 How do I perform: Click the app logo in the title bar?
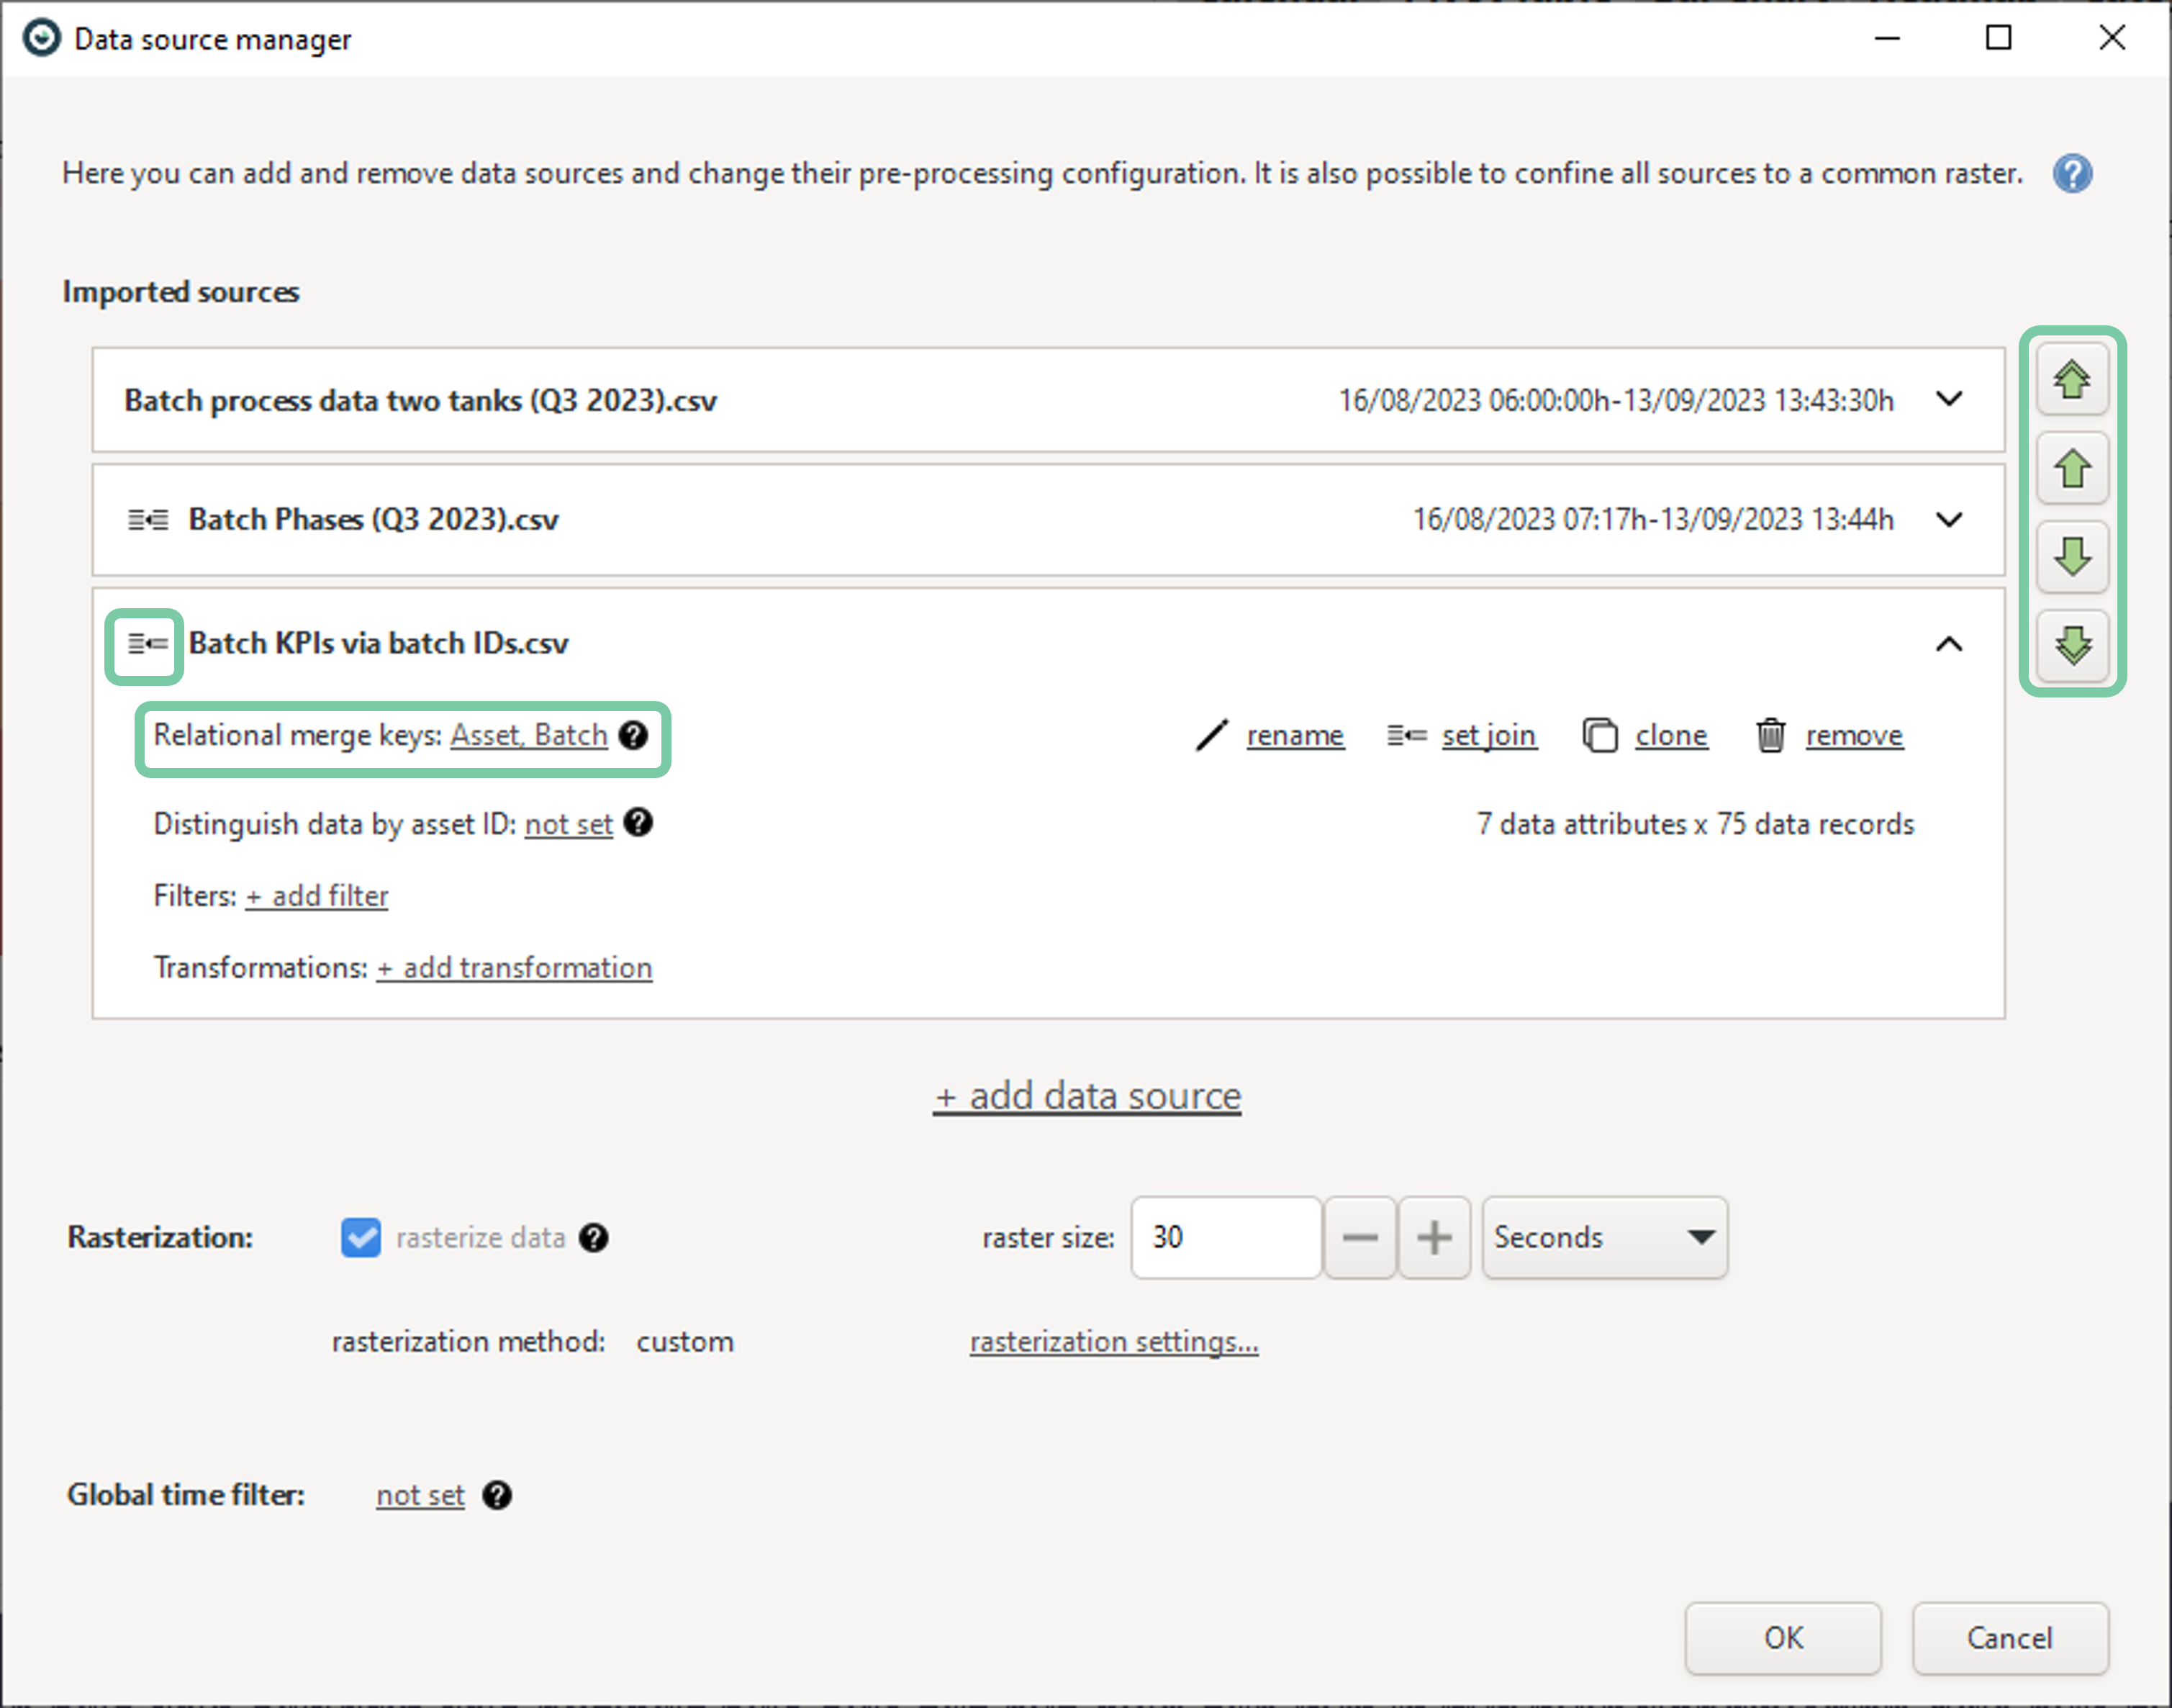pos(41,39)
